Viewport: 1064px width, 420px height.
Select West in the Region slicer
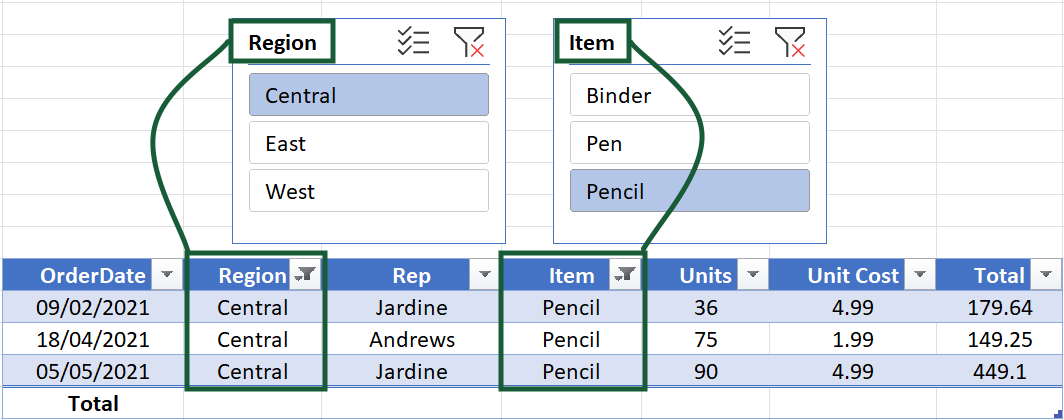pos(368,191)
